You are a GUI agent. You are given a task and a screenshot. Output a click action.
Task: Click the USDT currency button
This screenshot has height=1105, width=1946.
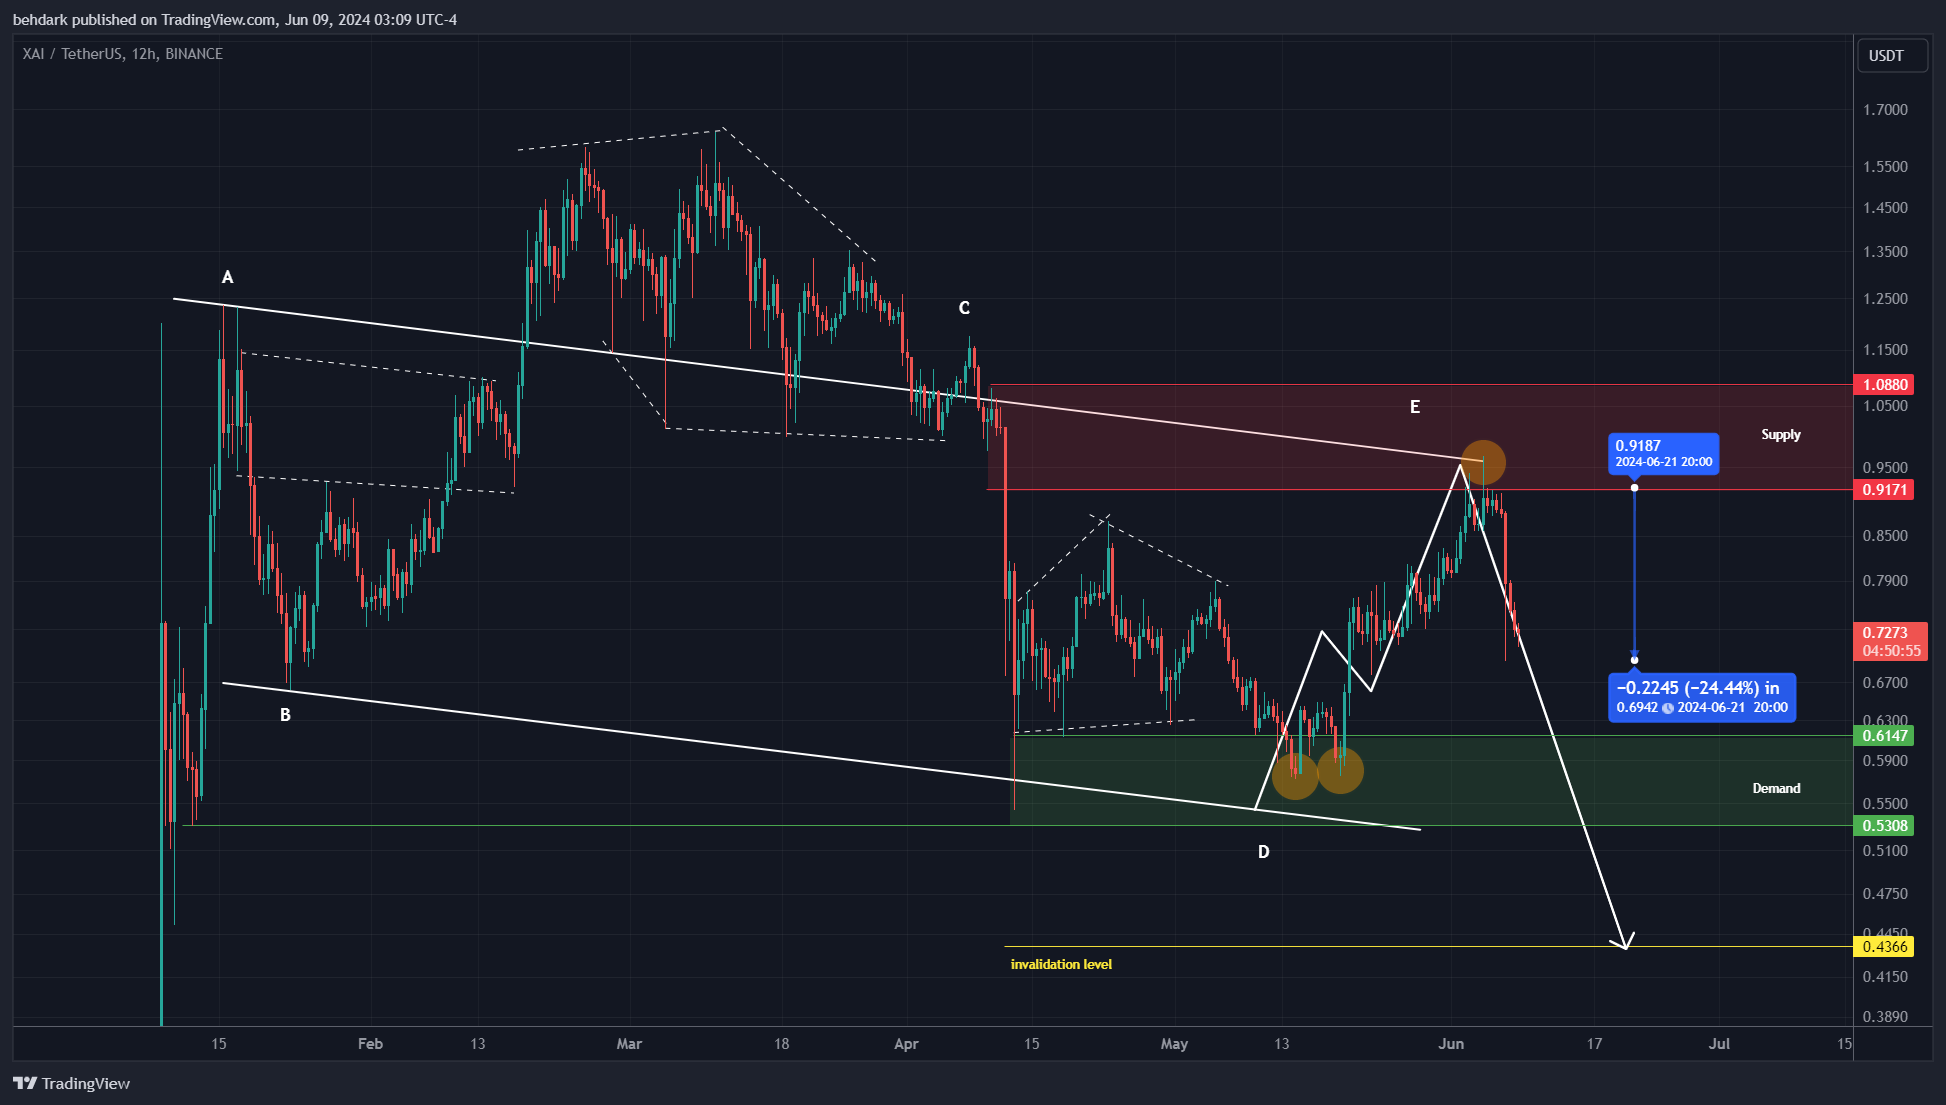pyautogui.click(x=1890, y=56)
